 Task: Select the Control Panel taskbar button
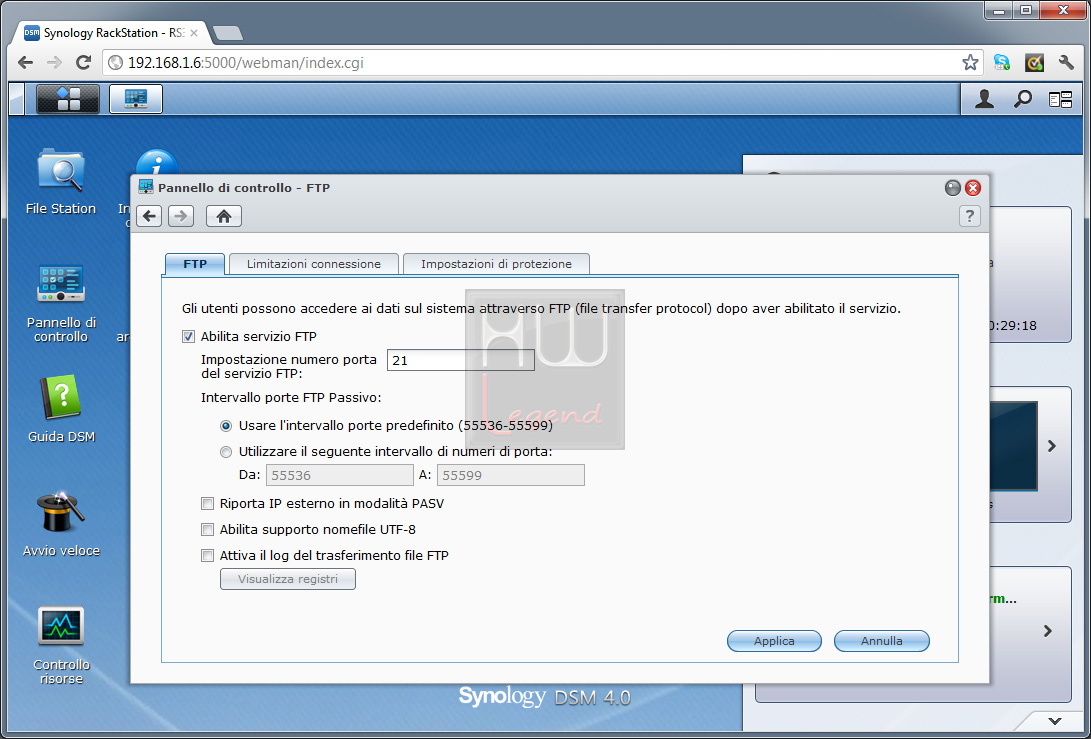point(136,99)
